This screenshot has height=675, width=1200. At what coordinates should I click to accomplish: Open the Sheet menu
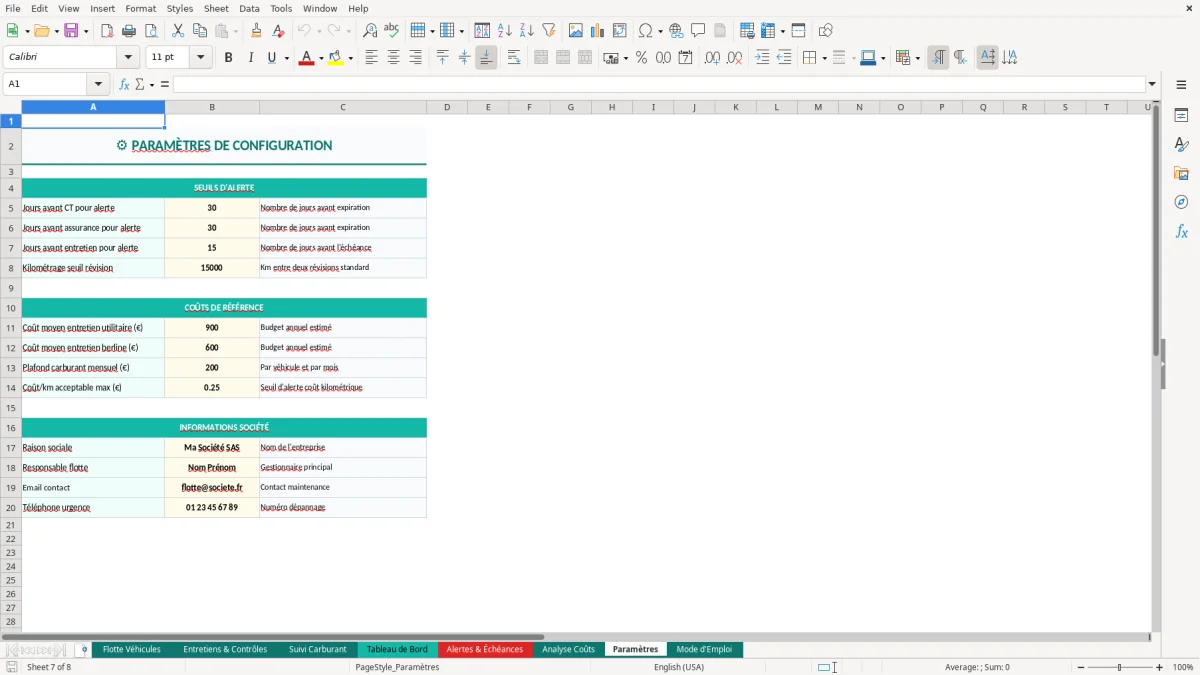click(x=216, y=8)
